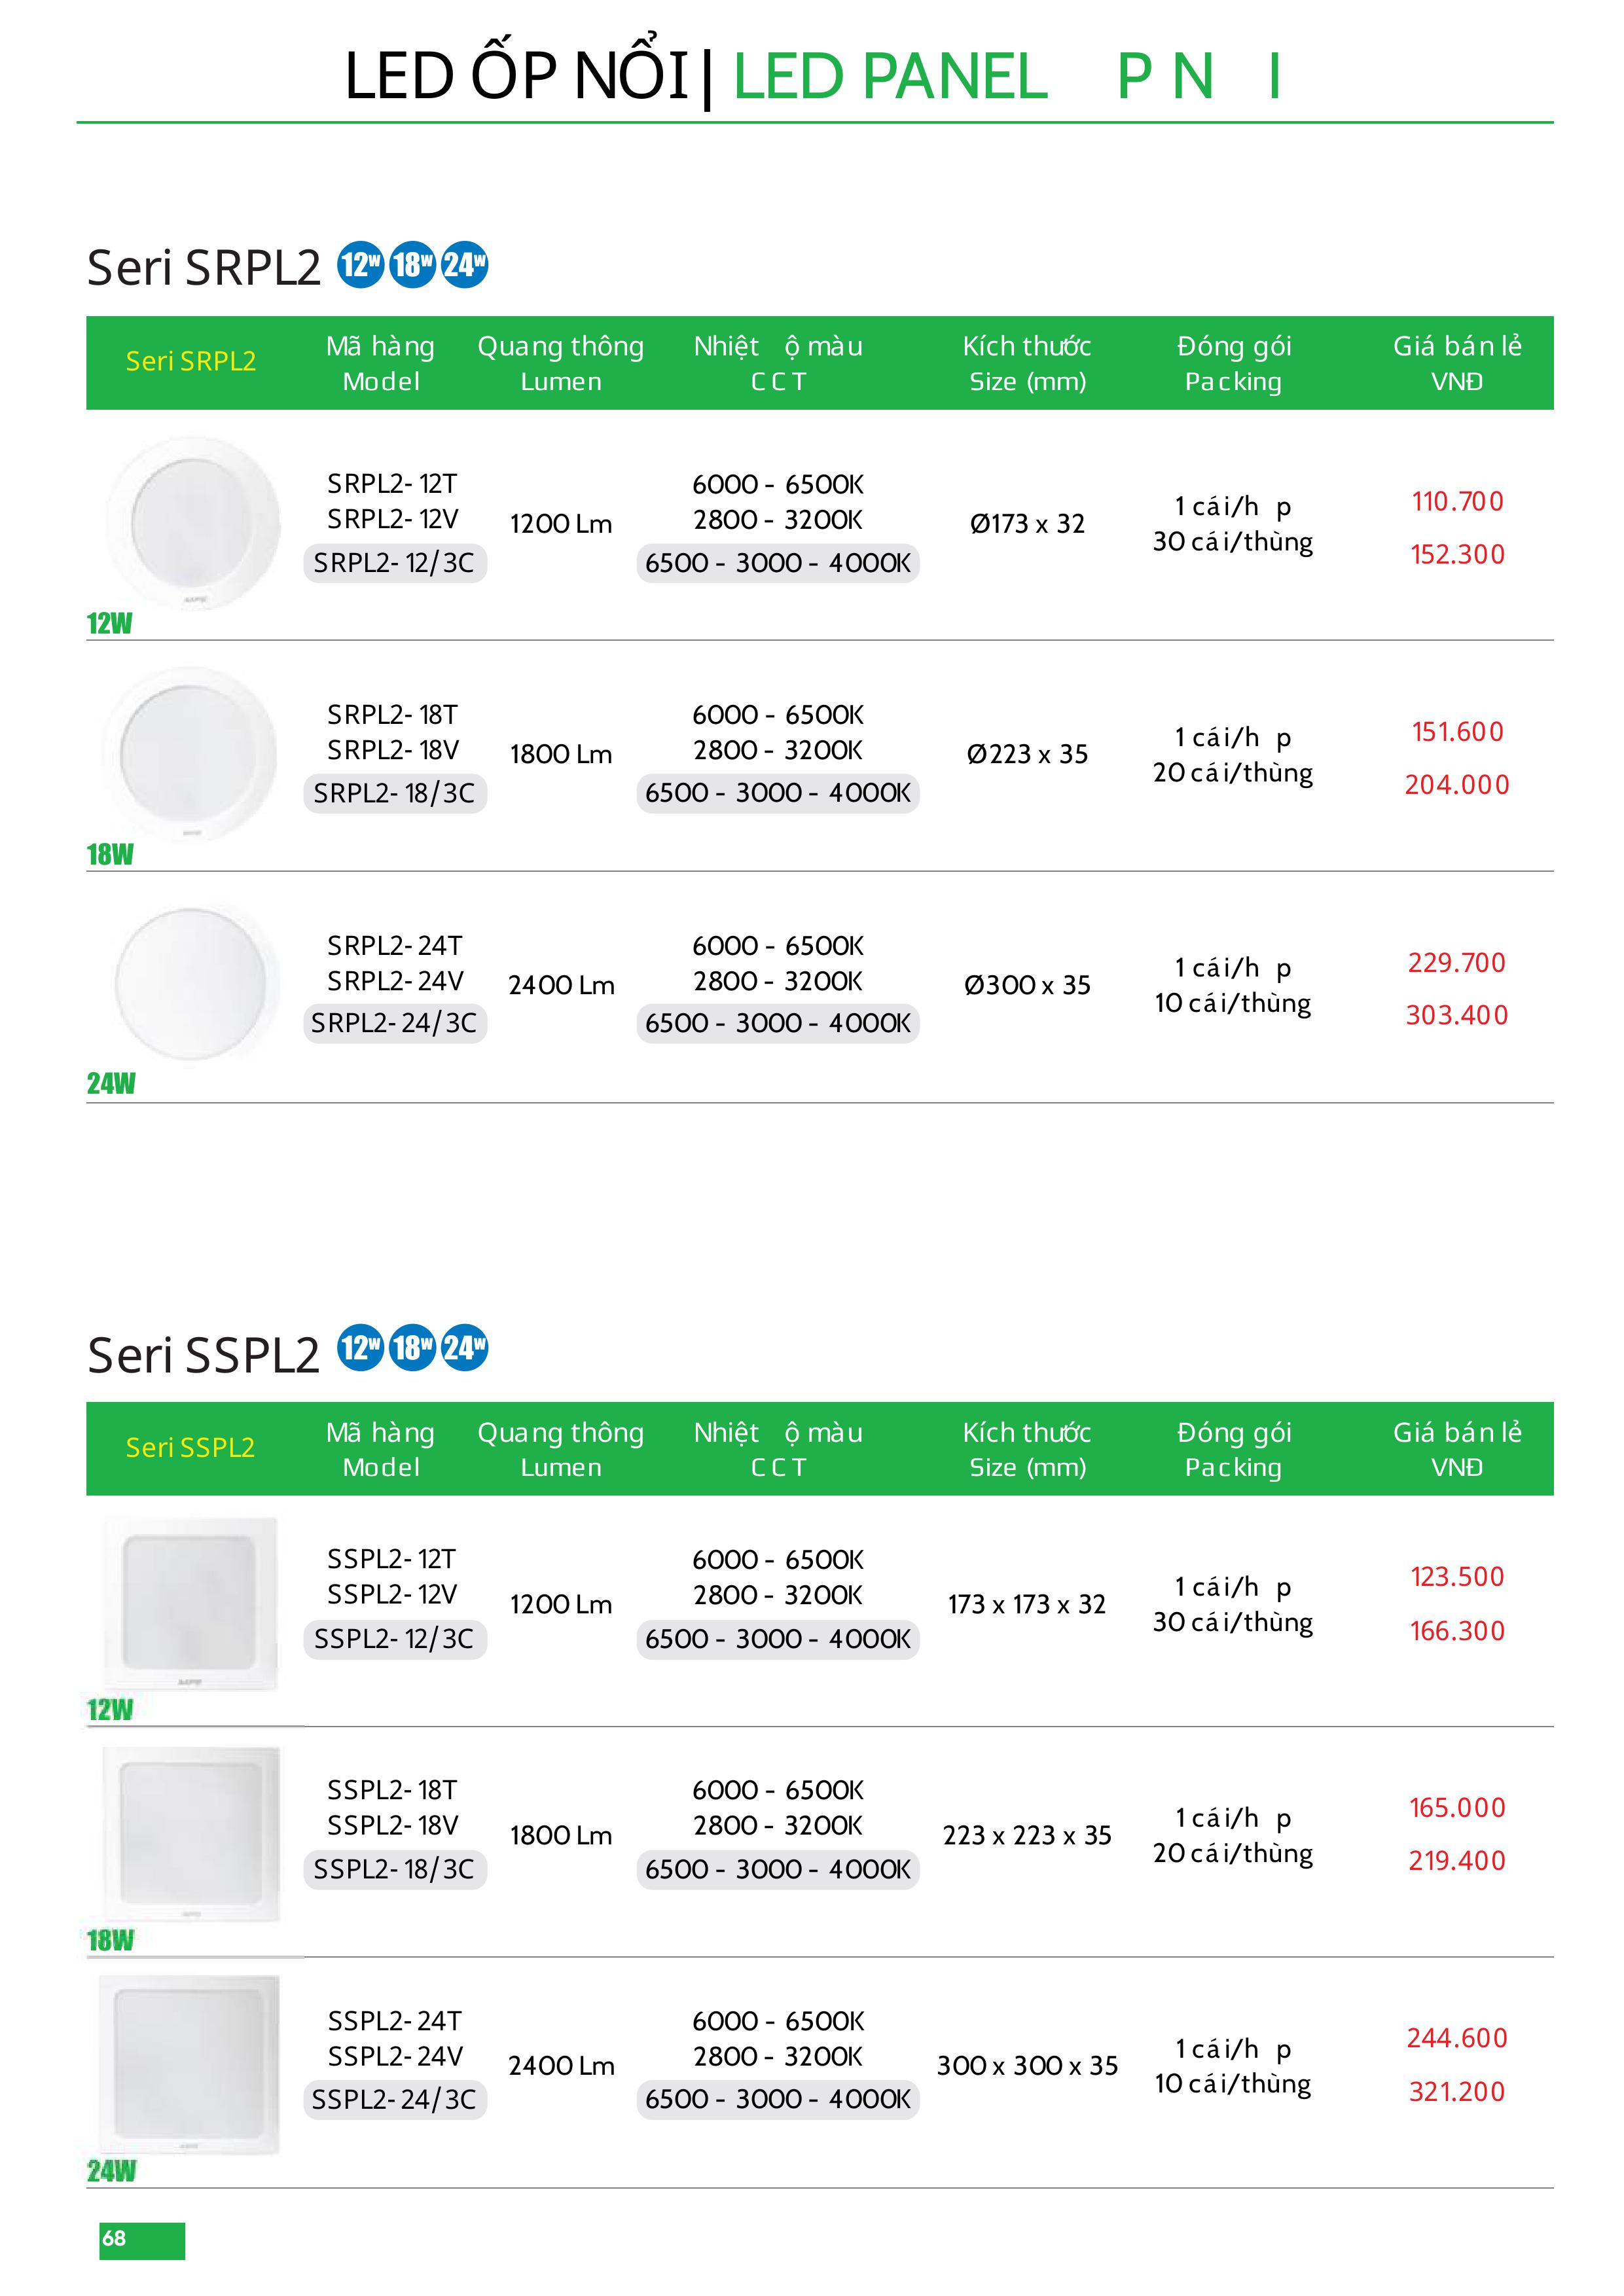The height and width of the screenshot is (2296, 1624).
Task: Click the SRPL2-18/3C model code pill
Action: [394, 793]
